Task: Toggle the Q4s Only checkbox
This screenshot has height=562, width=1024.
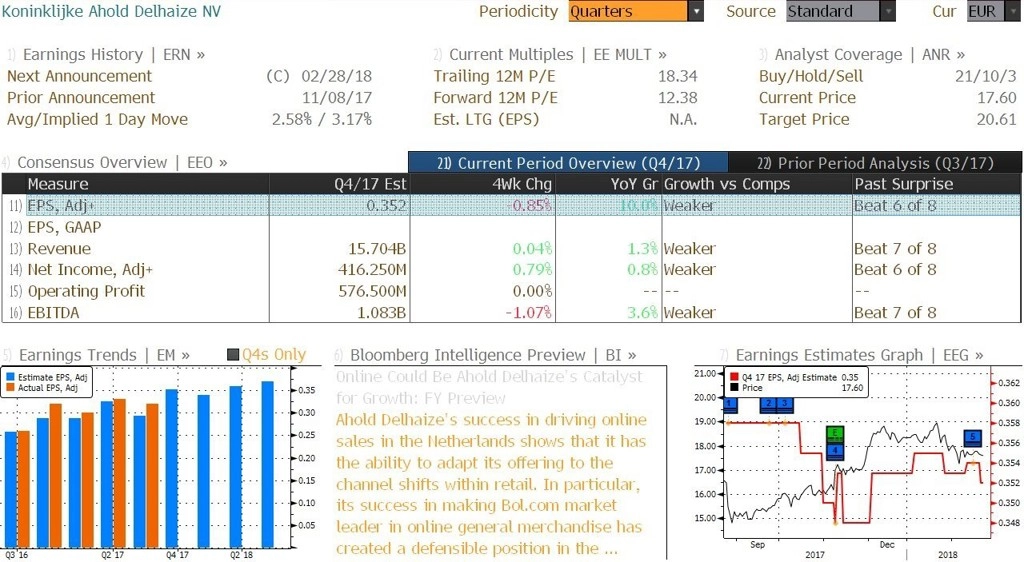Action: [232, 355]
